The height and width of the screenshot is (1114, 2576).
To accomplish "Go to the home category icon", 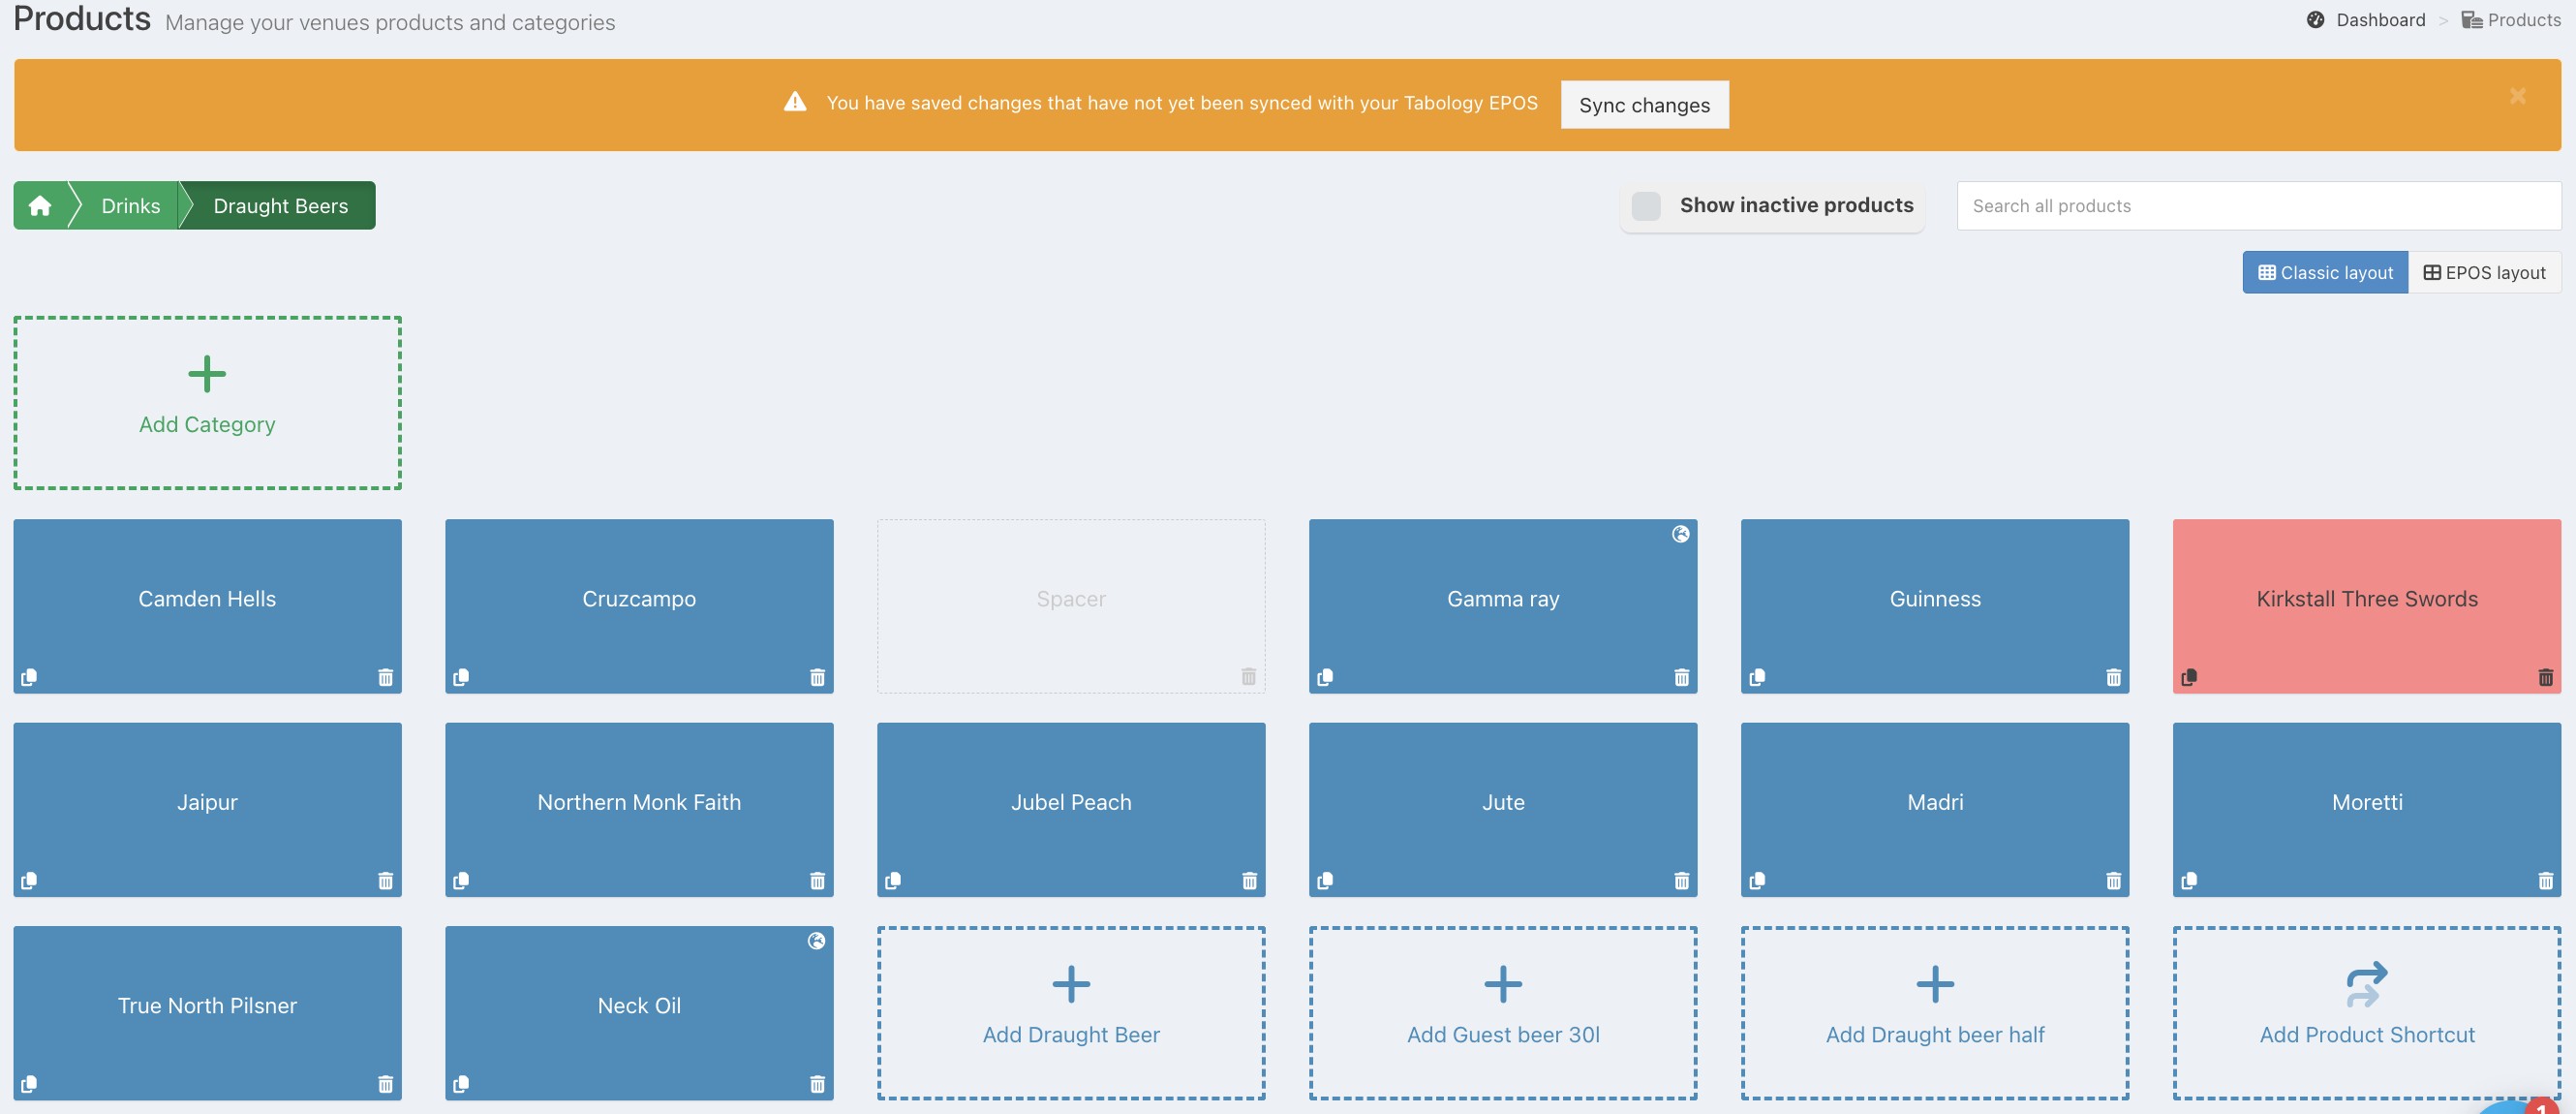I will [x=40, y=206].
